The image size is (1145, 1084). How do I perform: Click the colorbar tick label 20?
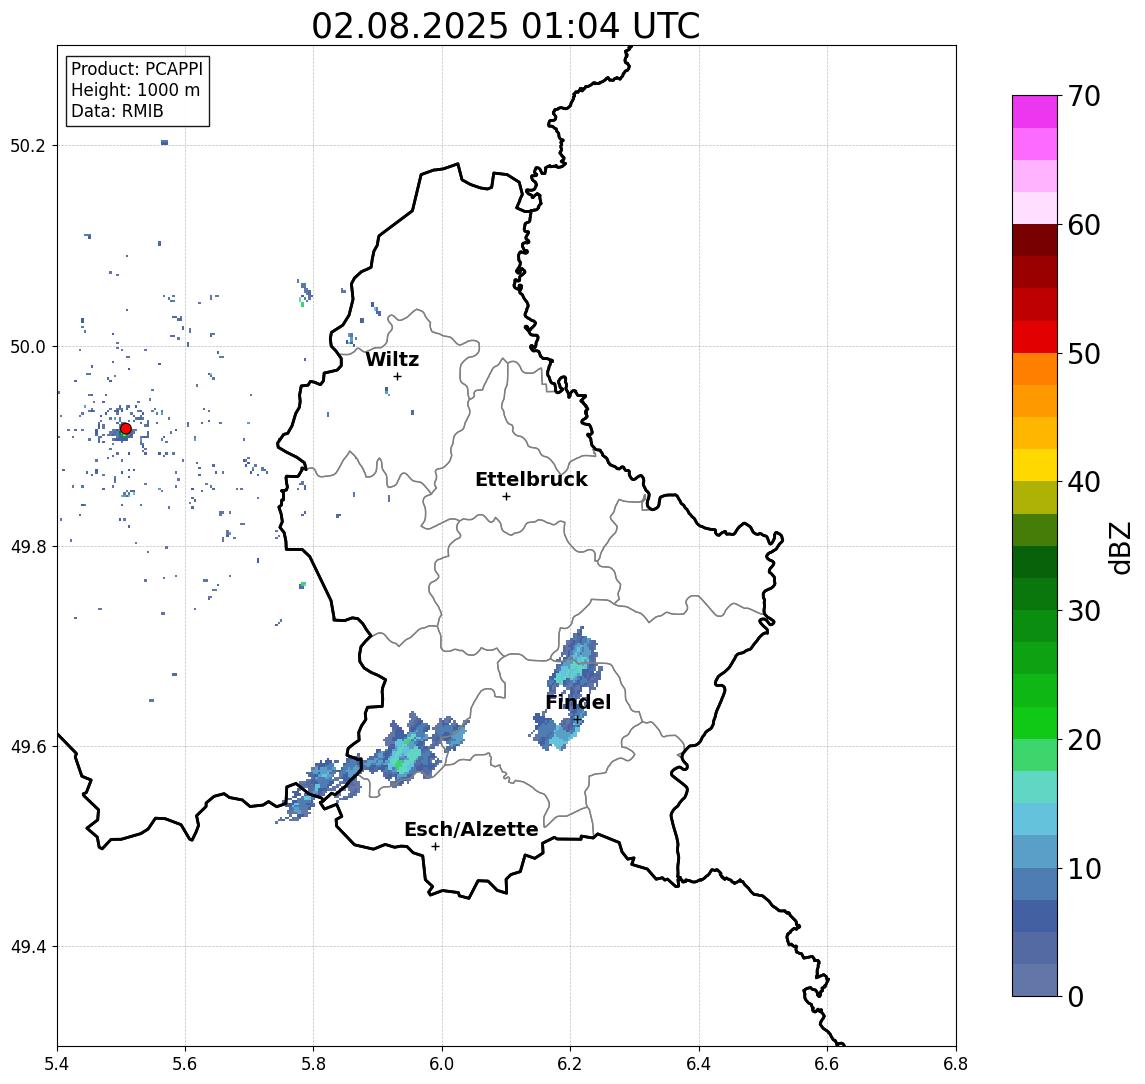coord(1083,739)
